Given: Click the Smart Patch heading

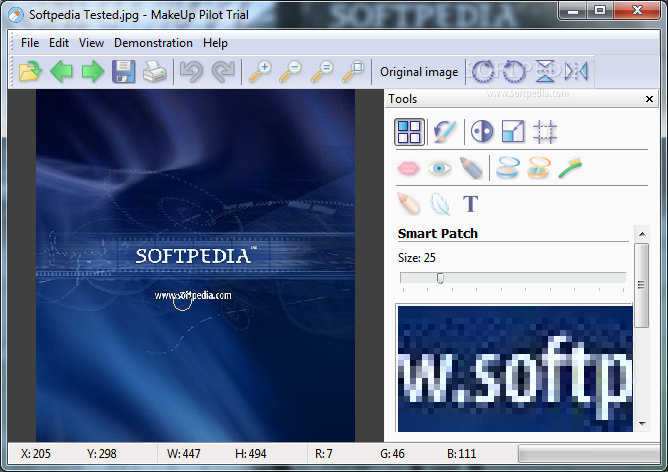Looking at the screenshot, I should [438, 234].
